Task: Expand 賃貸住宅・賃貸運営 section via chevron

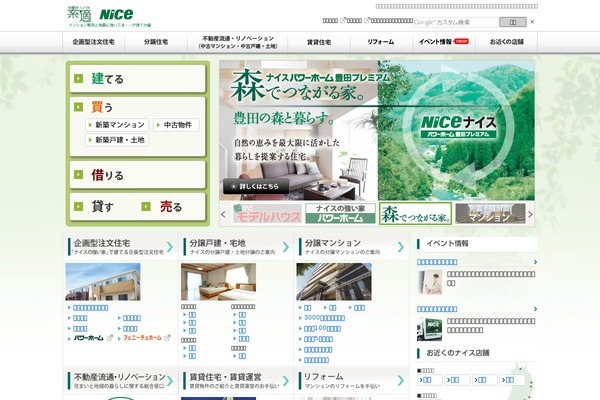Action: point(285,381)
